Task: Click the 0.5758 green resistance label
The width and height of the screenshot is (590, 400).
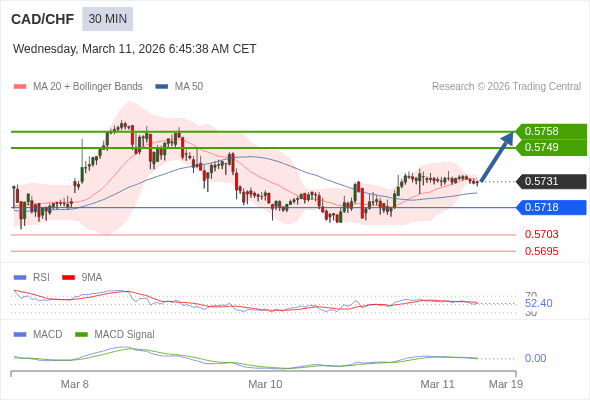Action: tap(551, 131)
